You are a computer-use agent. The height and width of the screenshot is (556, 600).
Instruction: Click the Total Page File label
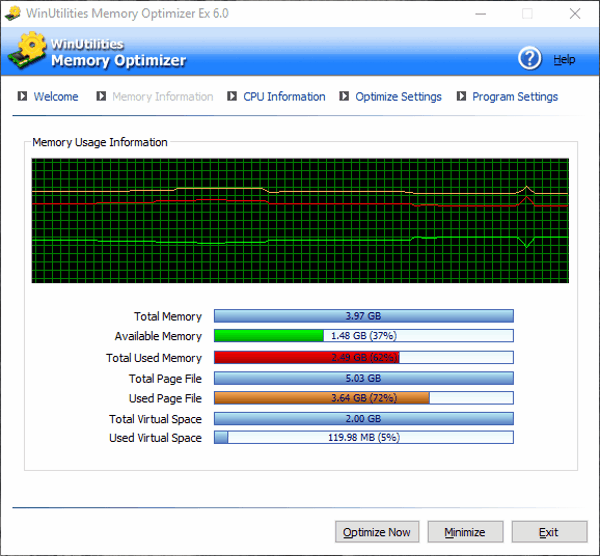(165, 378)
